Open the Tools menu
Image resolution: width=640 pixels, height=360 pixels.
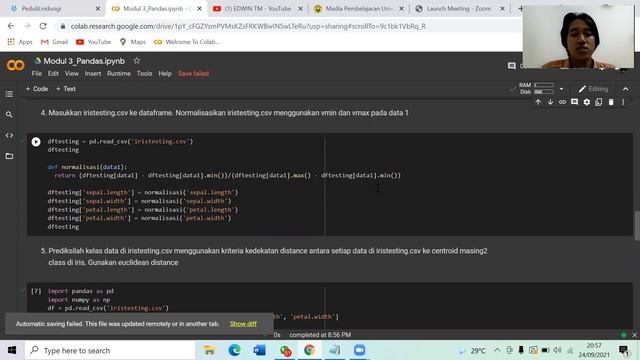point(144,73)
